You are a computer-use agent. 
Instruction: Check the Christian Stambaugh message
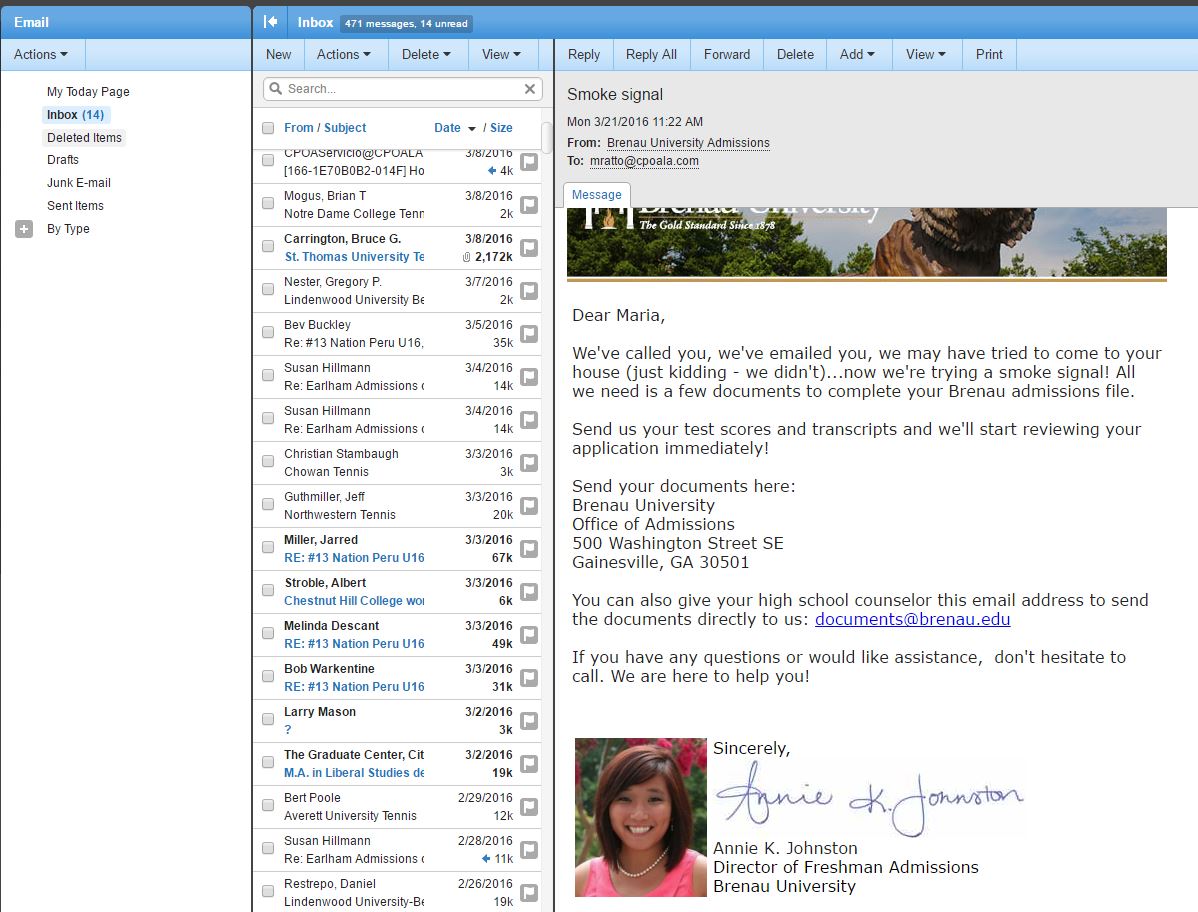tap(268, 461)
